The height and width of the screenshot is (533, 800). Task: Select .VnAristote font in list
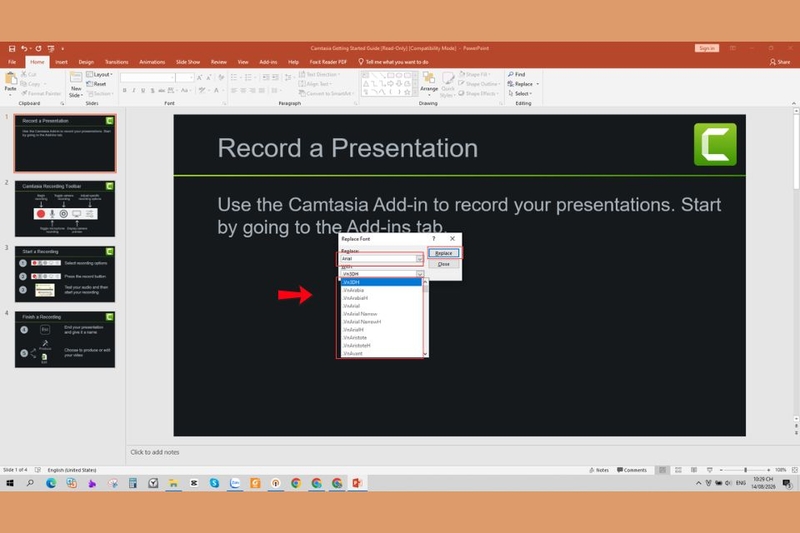click(382, 338)
